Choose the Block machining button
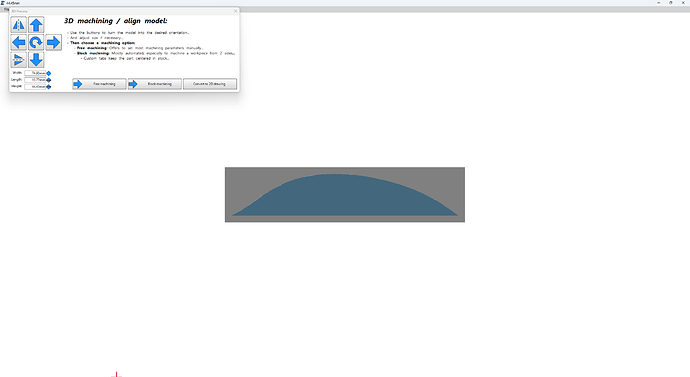The height and width of the screenshot is (377, 690). pos(154,84)
